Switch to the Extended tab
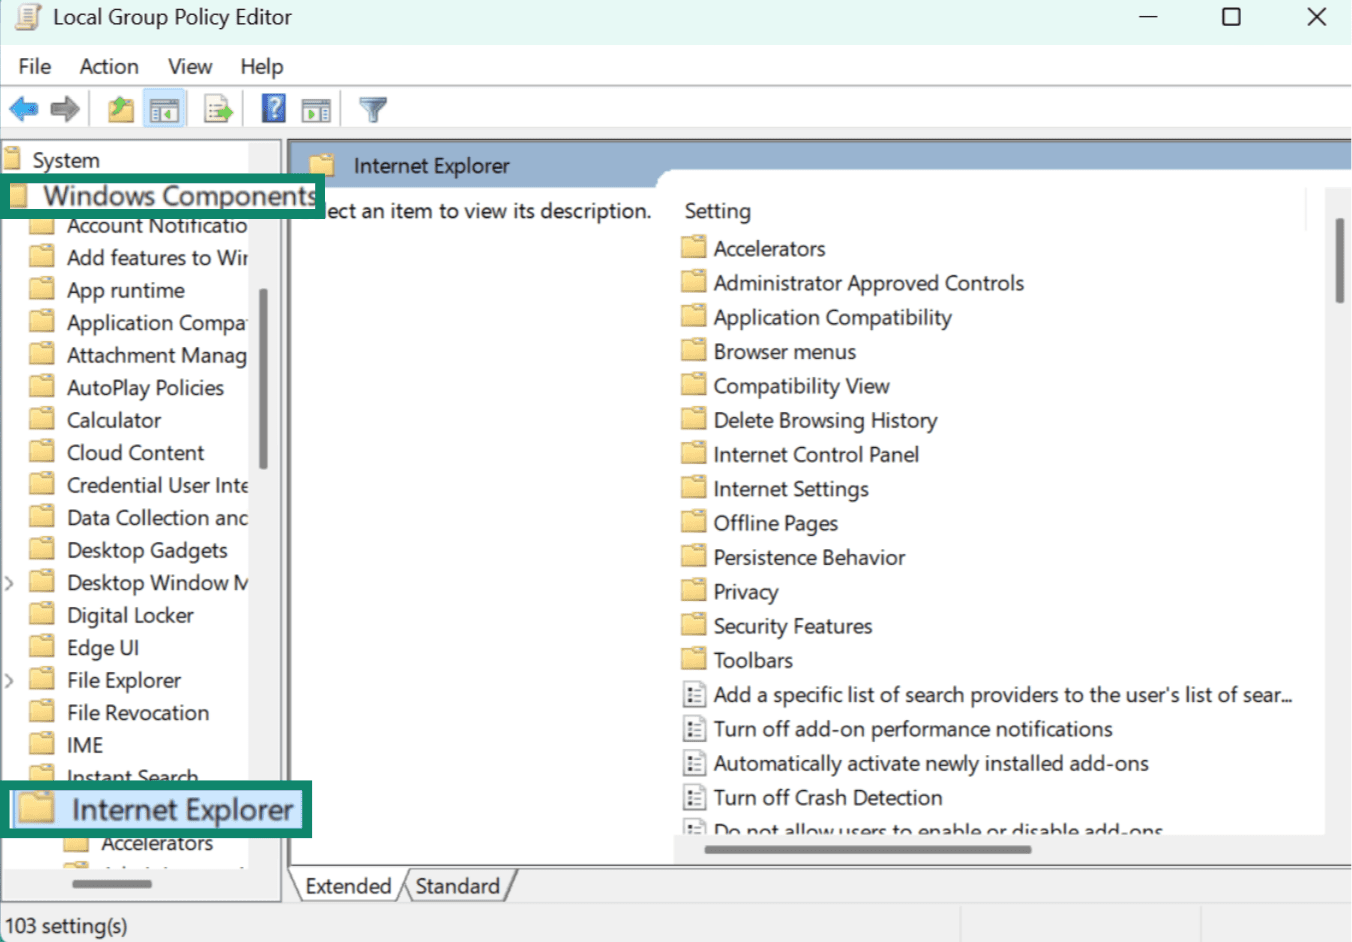Viewport: 1352px width, 942px height. (348, 886)
